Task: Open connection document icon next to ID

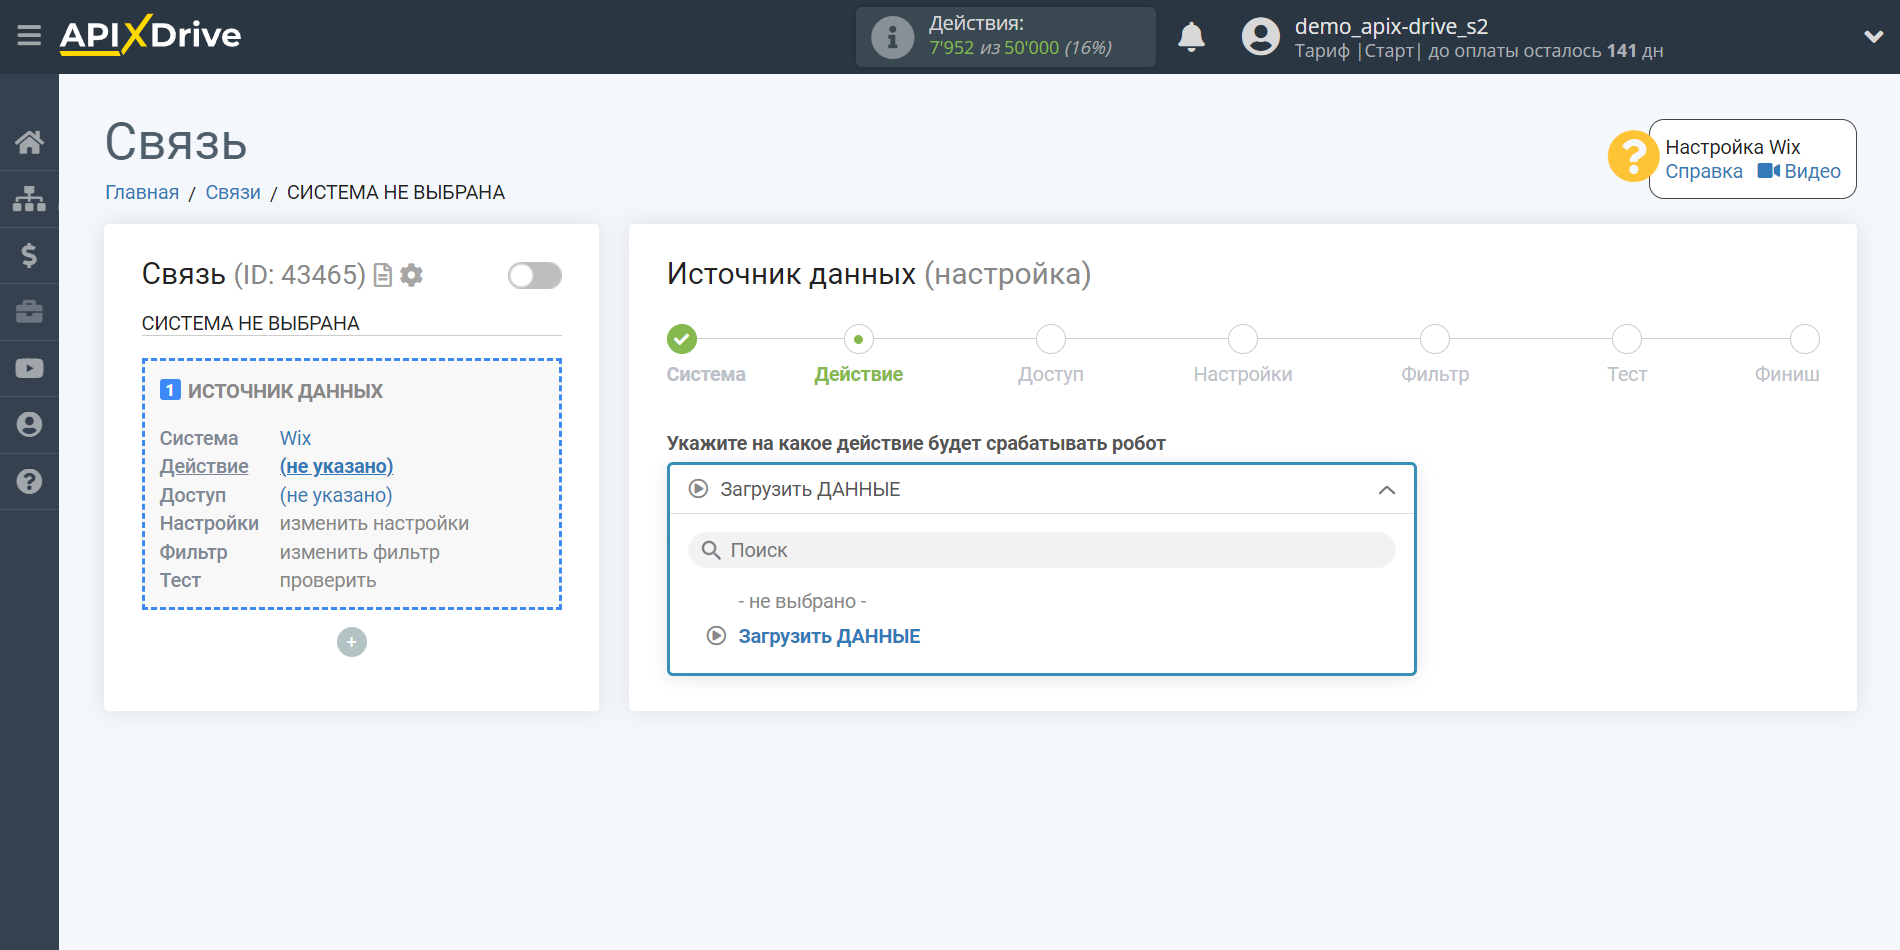Action: pyautogui.click(x=383, y=275)
